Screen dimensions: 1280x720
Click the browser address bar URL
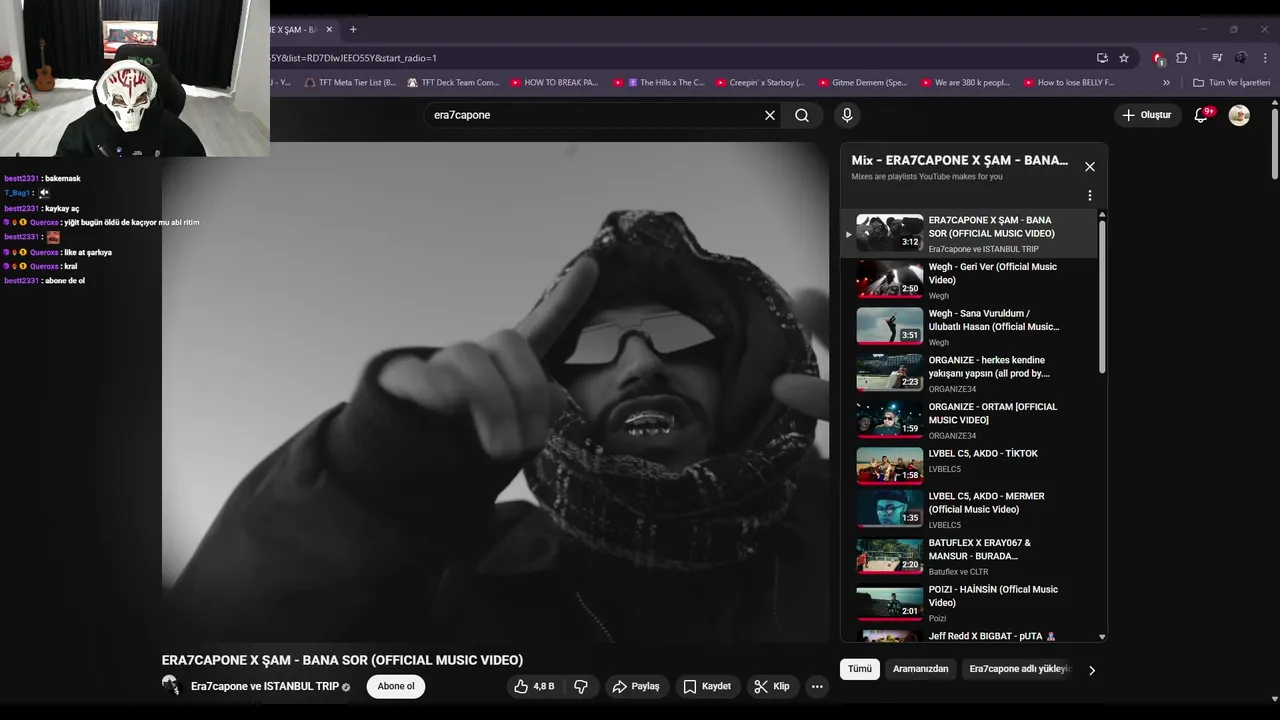[352, 58]
